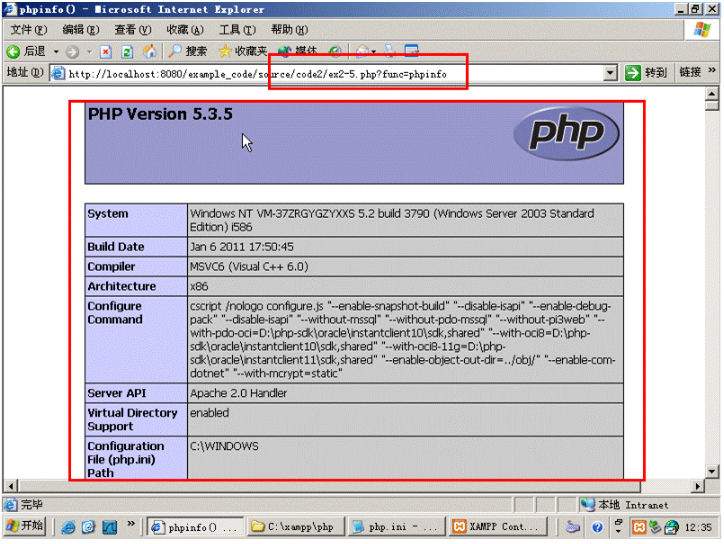This screenshot has width=724, height=544.
Task: Click the horizontal scrollbar right arrow
Action: (698, 486)
